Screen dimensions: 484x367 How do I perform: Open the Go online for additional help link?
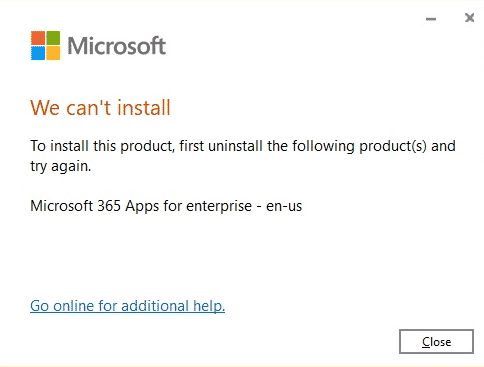(x=127, y=306)
